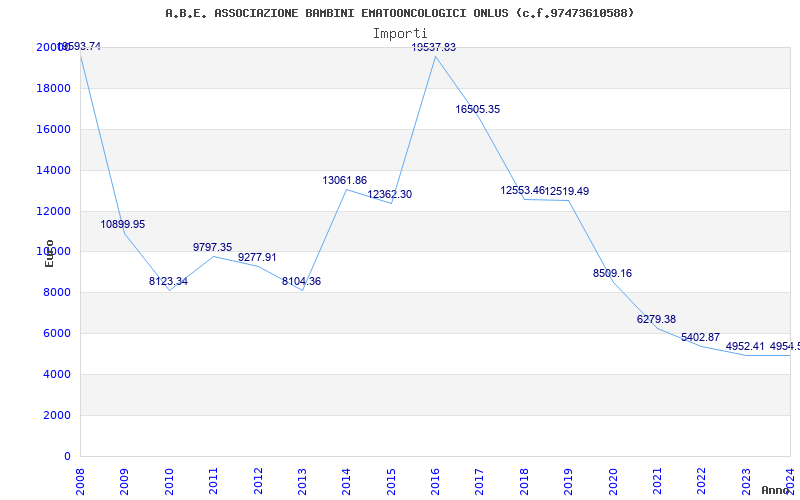Viewport: 800px width, 500px height.
Task: Click the 'Euro' y-axis title
Action: (49, 253)
